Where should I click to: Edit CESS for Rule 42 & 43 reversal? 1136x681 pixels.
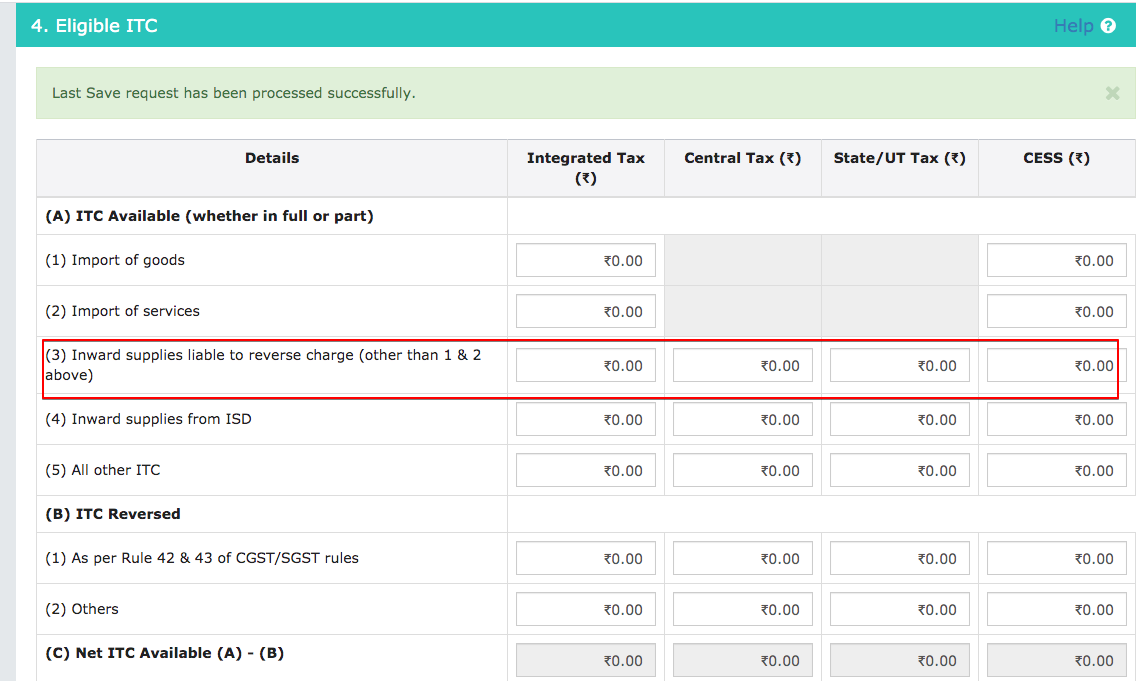(x=1056, y=558)
